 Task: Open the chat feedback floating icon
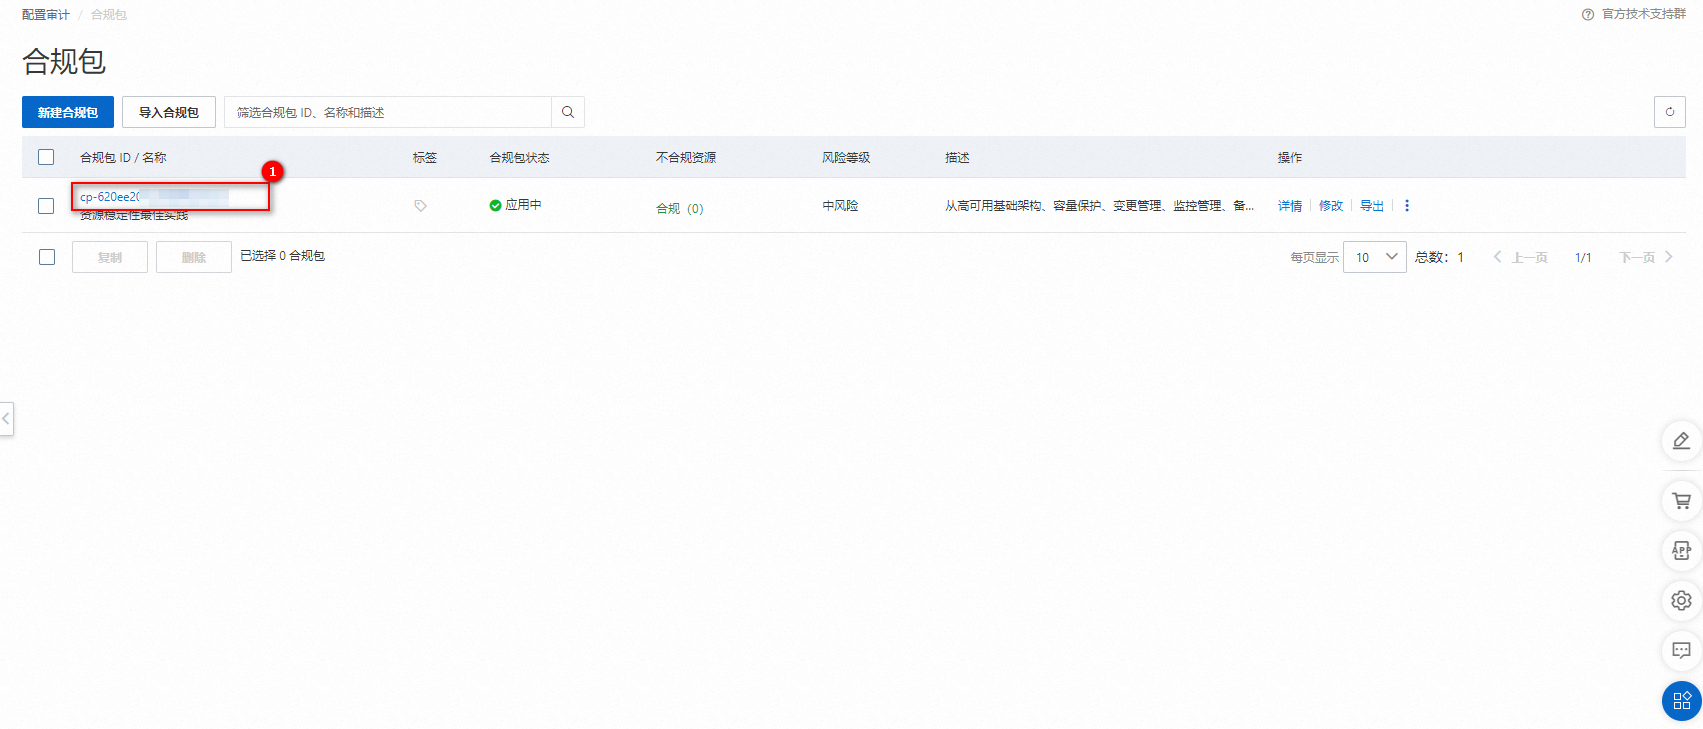point(1681,651)
